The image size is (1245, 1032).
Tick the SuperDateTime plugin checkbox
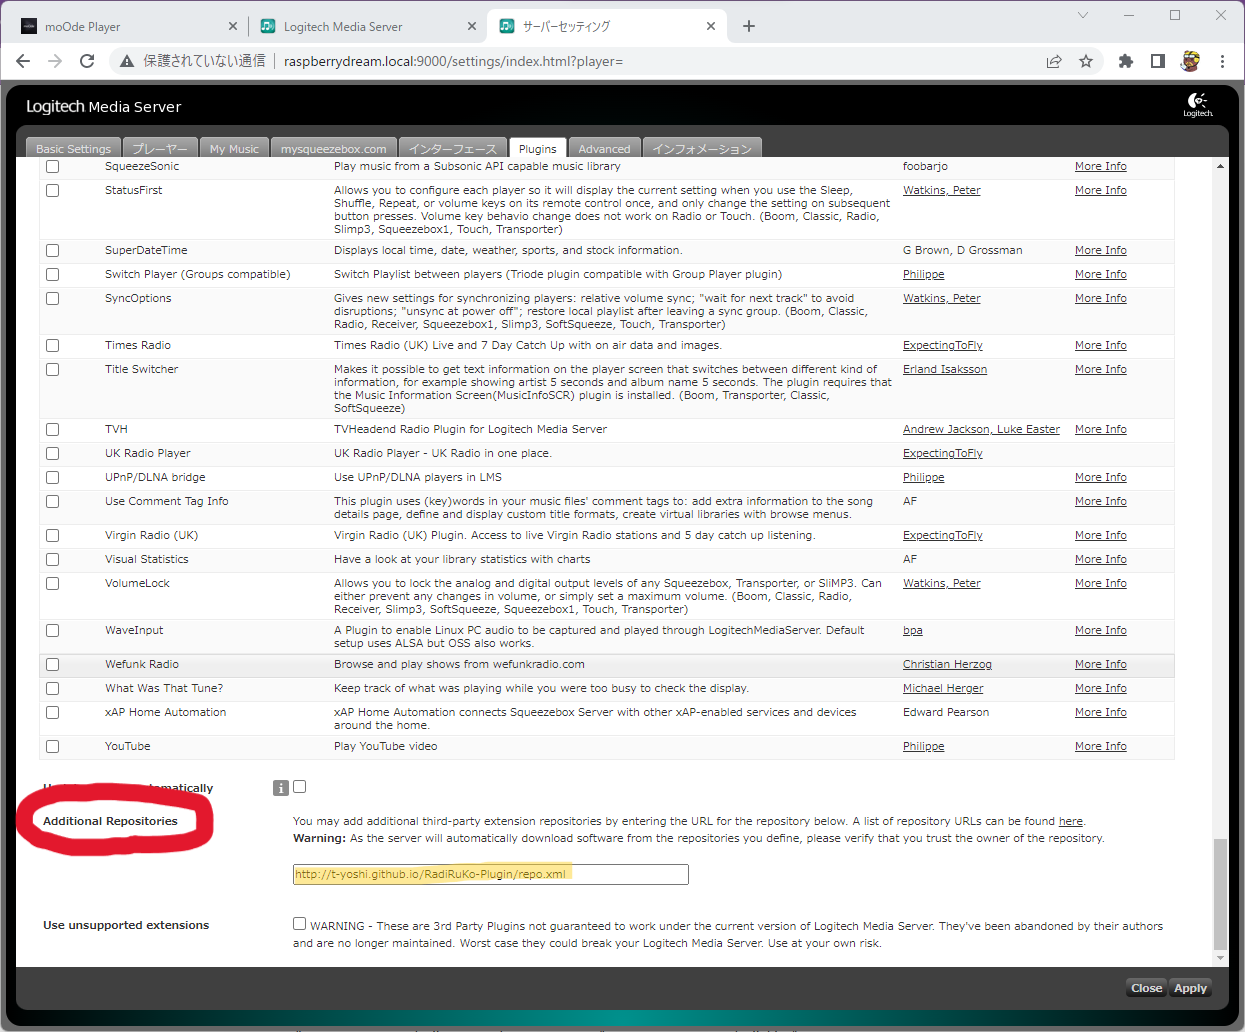click(x=53, y=250)
